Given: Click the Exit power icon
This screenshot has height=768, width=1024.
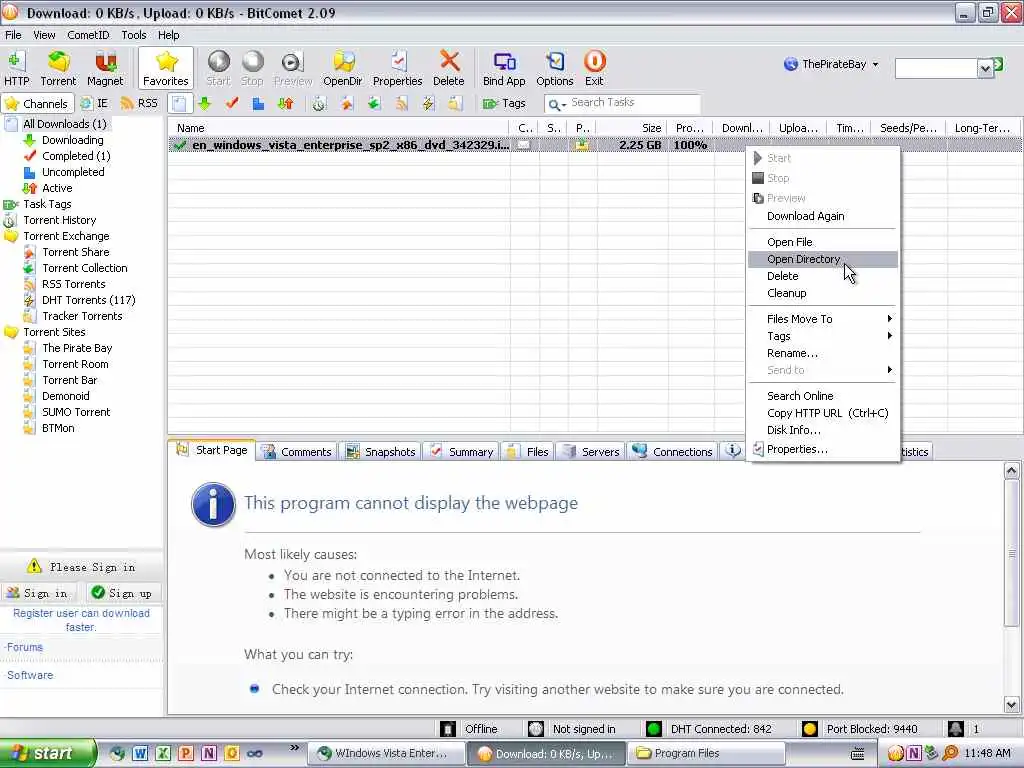Looking at the screenshot, I should click(594, 68).
